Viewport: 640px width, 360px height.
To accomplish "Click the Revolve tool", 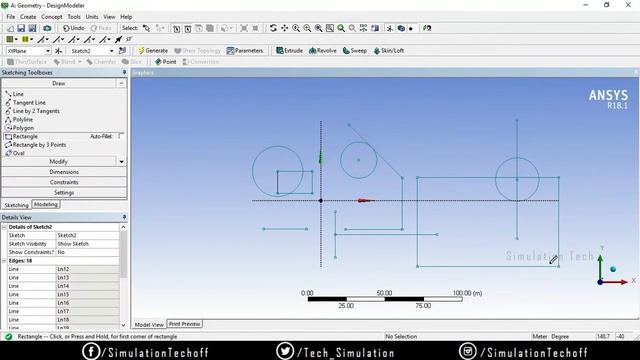I will (323, 51).
